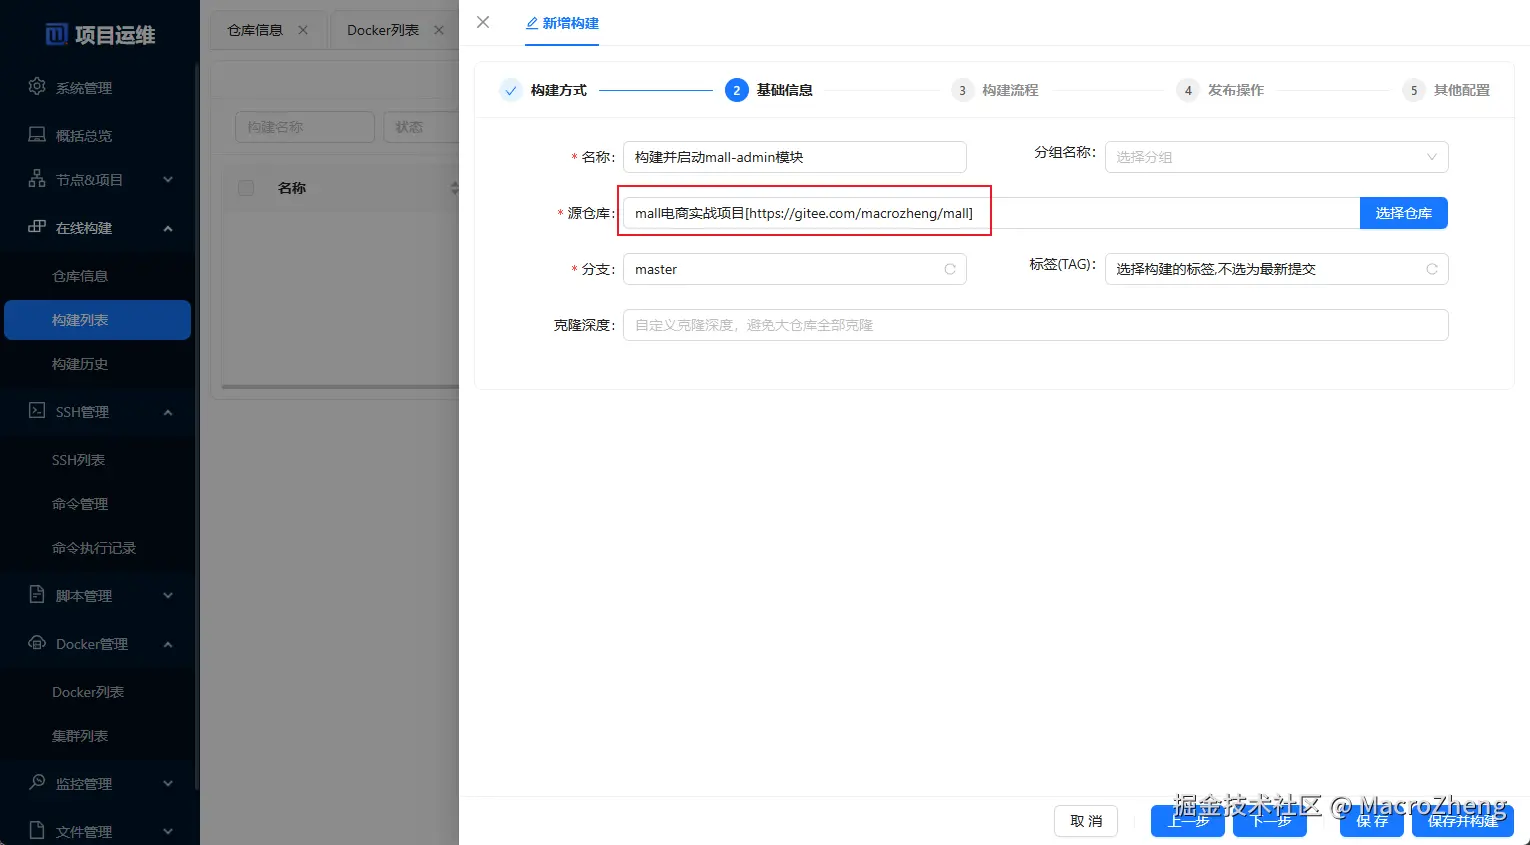Screen dimensions: 1530x845
Task: Select 构建列表 in sidebar
Action: pos(98,320)
